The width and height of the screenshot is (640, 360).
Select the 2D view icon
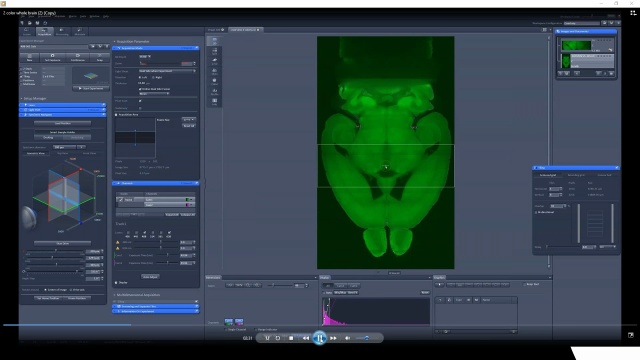point(214,41)
